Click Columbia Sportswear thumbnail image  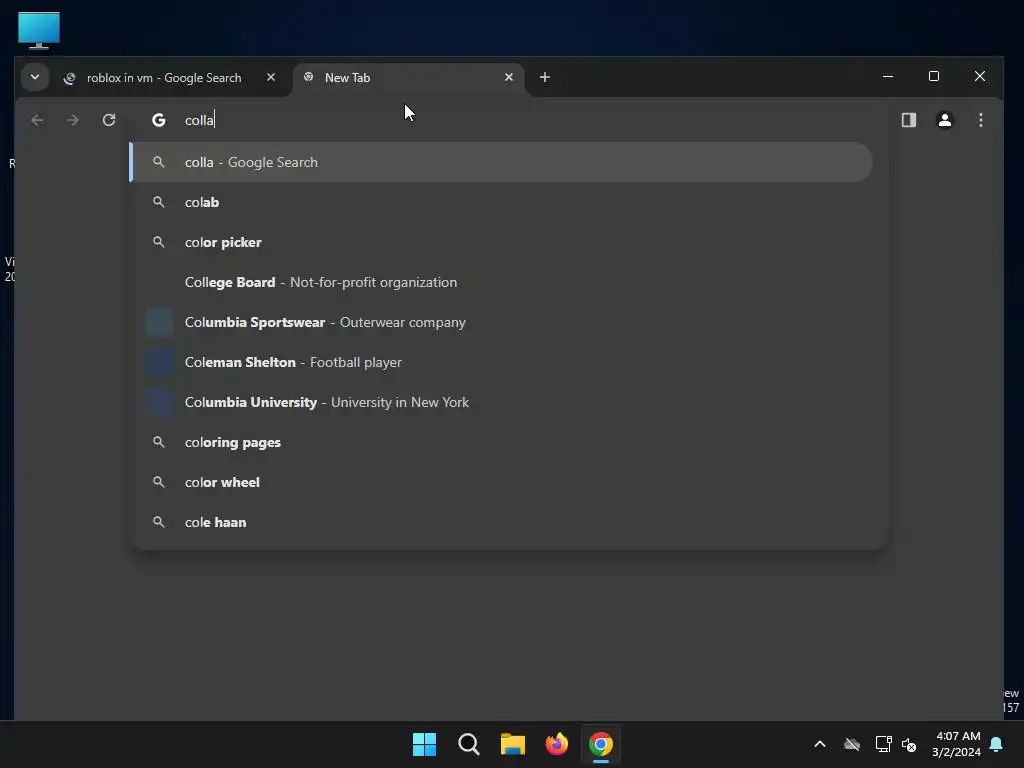(x=159, y=322)
